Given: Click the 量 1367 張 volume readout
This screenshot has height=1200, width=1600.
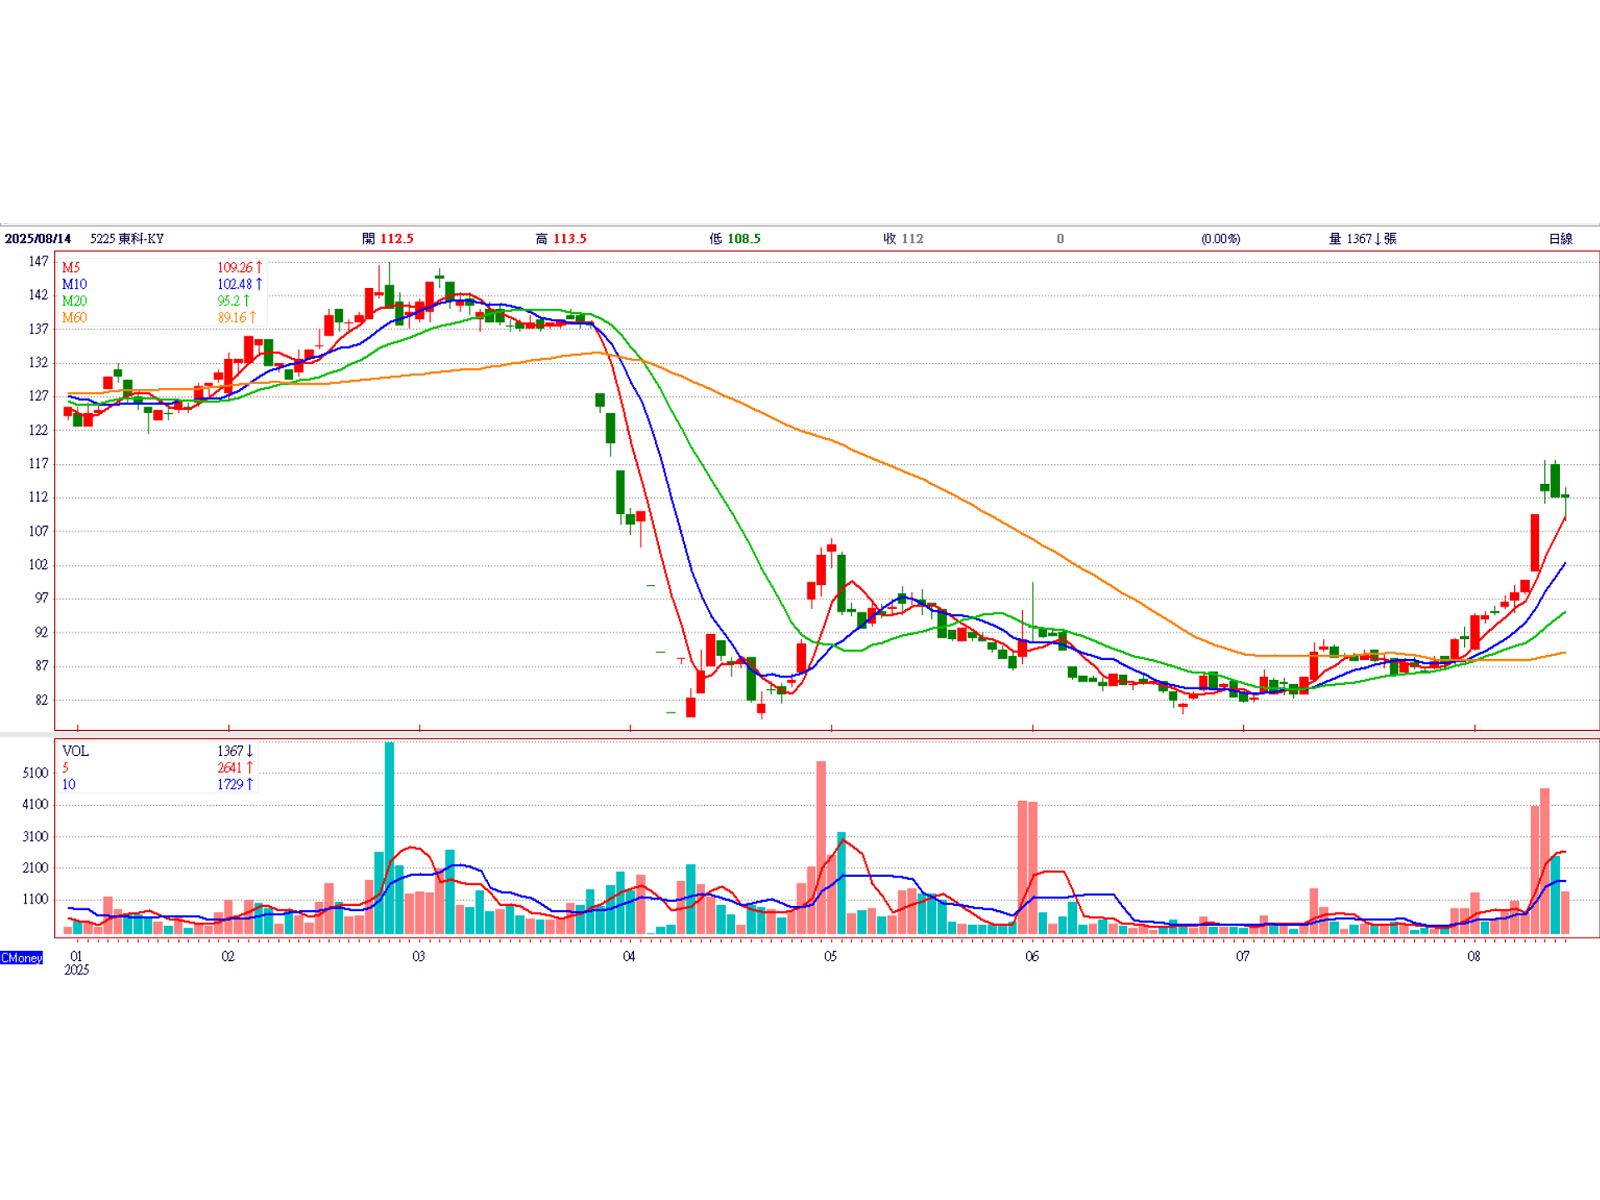Looking at the screenshot, I should pyautogui.click(x=1362, y=239).
